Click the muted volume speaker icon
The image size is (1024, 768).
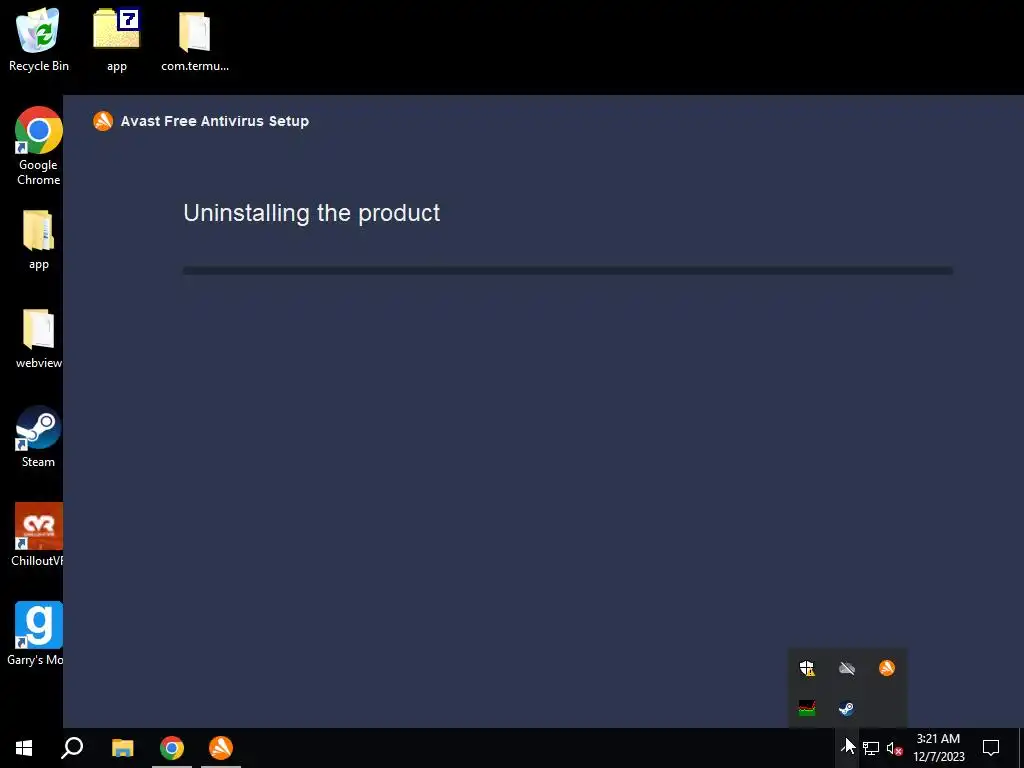(x=895, y=748)
